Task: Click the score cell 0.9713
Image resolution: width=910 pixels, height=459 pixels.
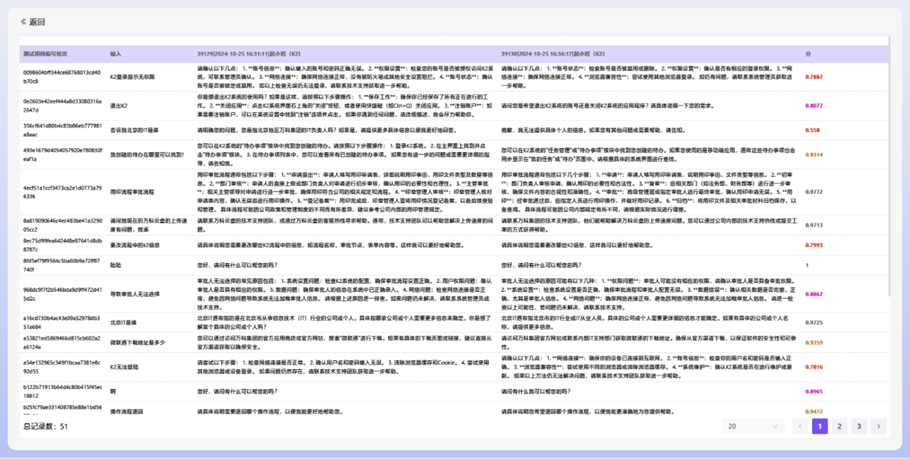Action: point(814,225)
